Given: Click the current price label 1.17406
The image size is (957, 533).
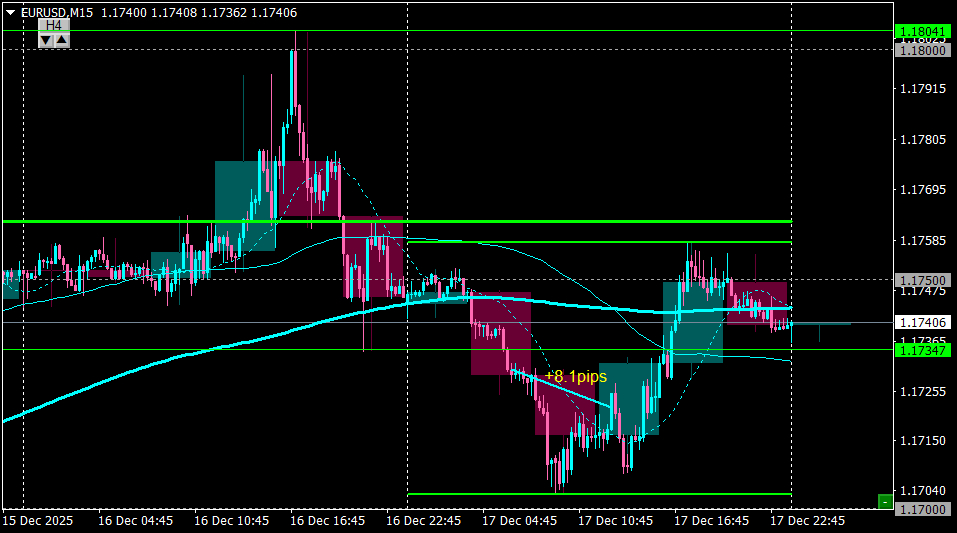Looking at the screenshot, I should pos(923,322).
